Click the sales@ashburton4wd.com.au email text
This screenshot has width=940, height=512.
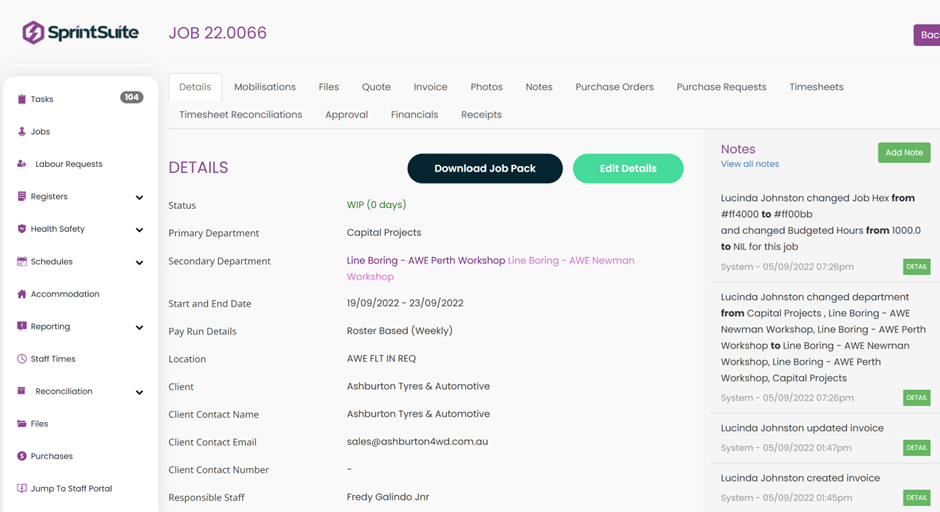point(417,441)
